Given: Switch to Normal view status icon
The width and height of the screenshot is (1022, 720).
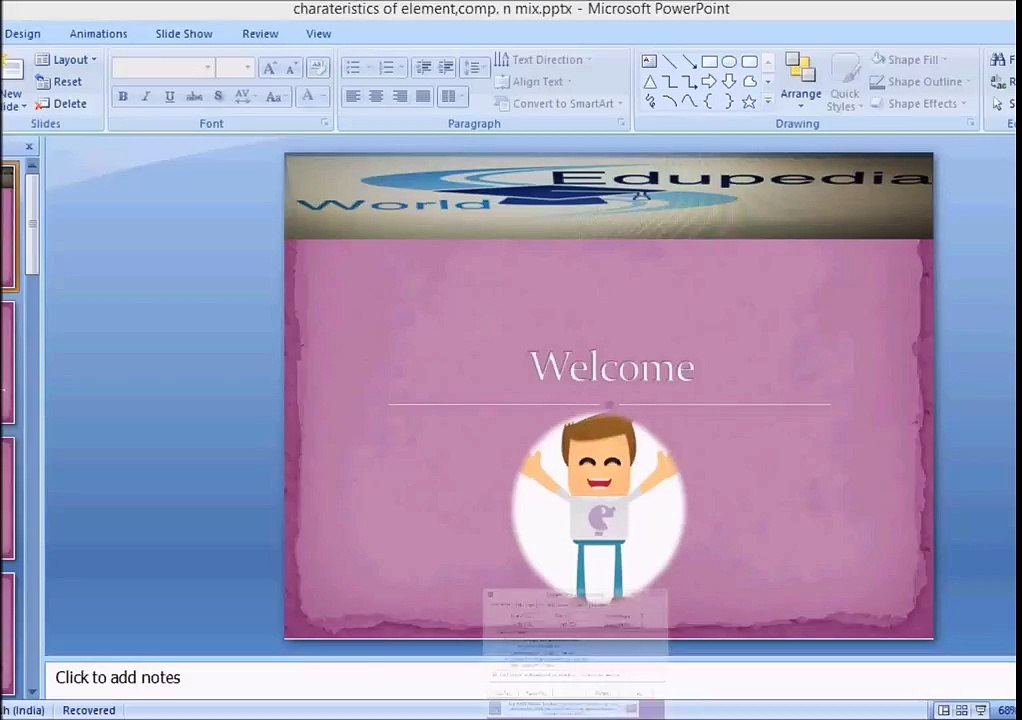Looking at the screenshot, I should click(x=944, y=710).
